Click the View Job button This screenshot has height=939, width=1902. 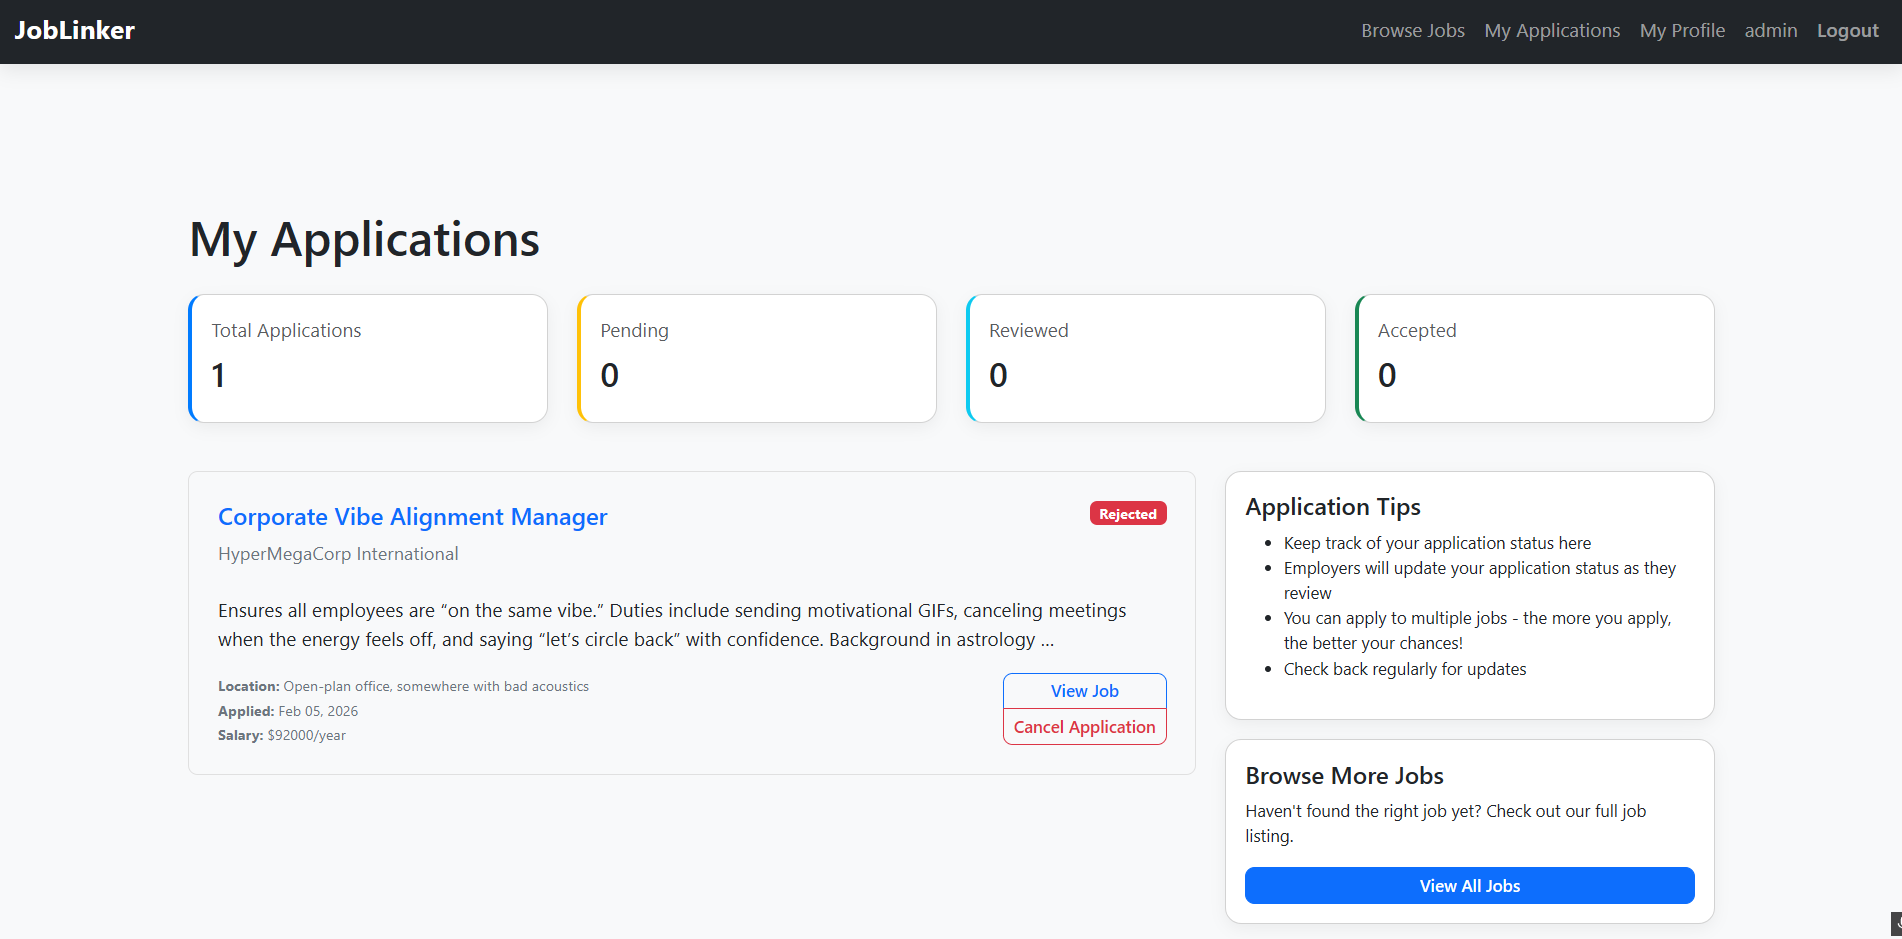(1085, 691)
